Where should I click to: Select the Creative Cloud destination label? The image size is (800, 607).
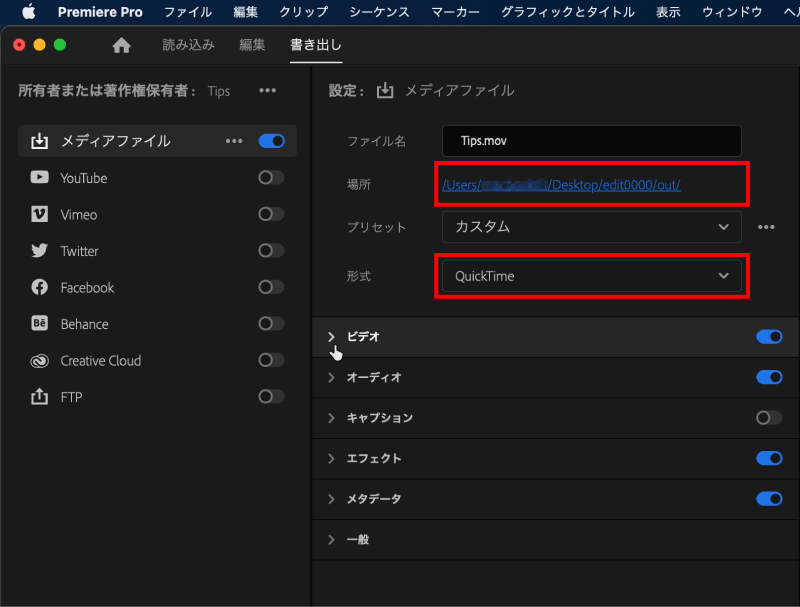(x=101, y=361)
